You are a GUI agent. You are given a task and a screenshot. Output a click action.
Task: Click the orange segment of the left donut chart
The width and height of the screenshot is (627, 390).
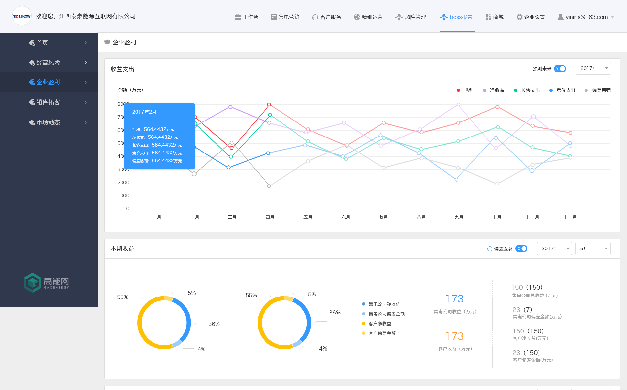point(140,322)
